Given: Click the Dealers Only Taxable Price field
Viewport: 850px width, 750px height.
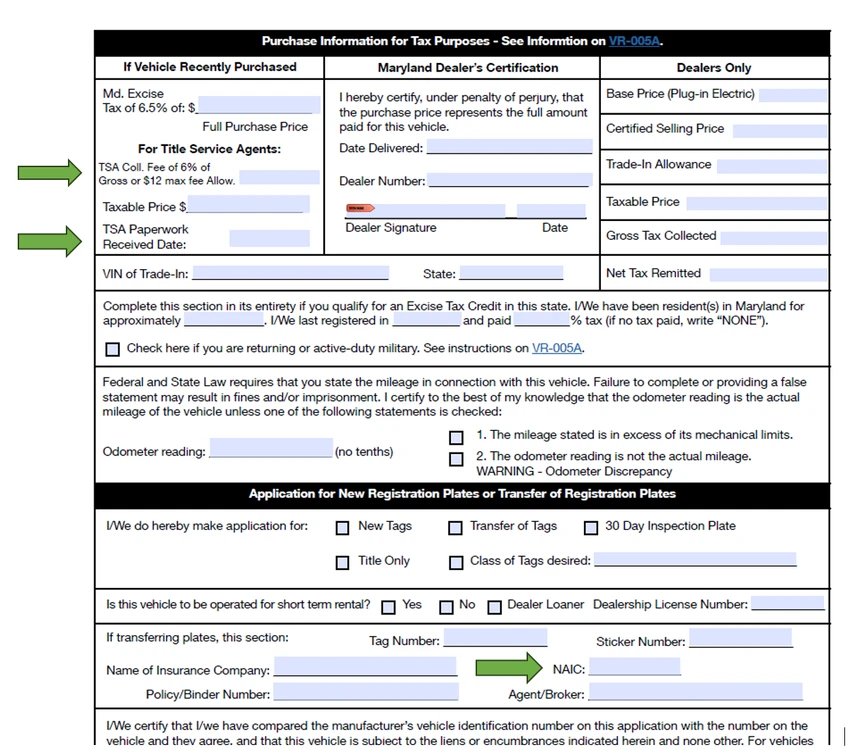Looking at the screenshot, I should [x=757, y=203].
